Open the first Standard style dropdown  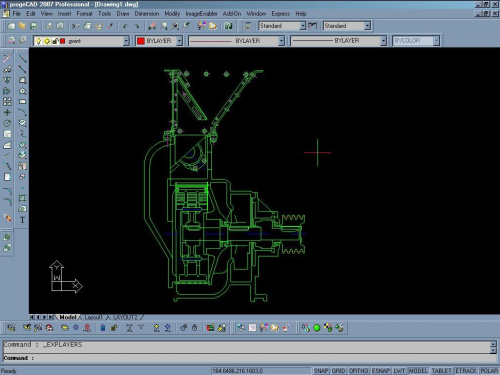pyautogui.click(x=282, y=26)
